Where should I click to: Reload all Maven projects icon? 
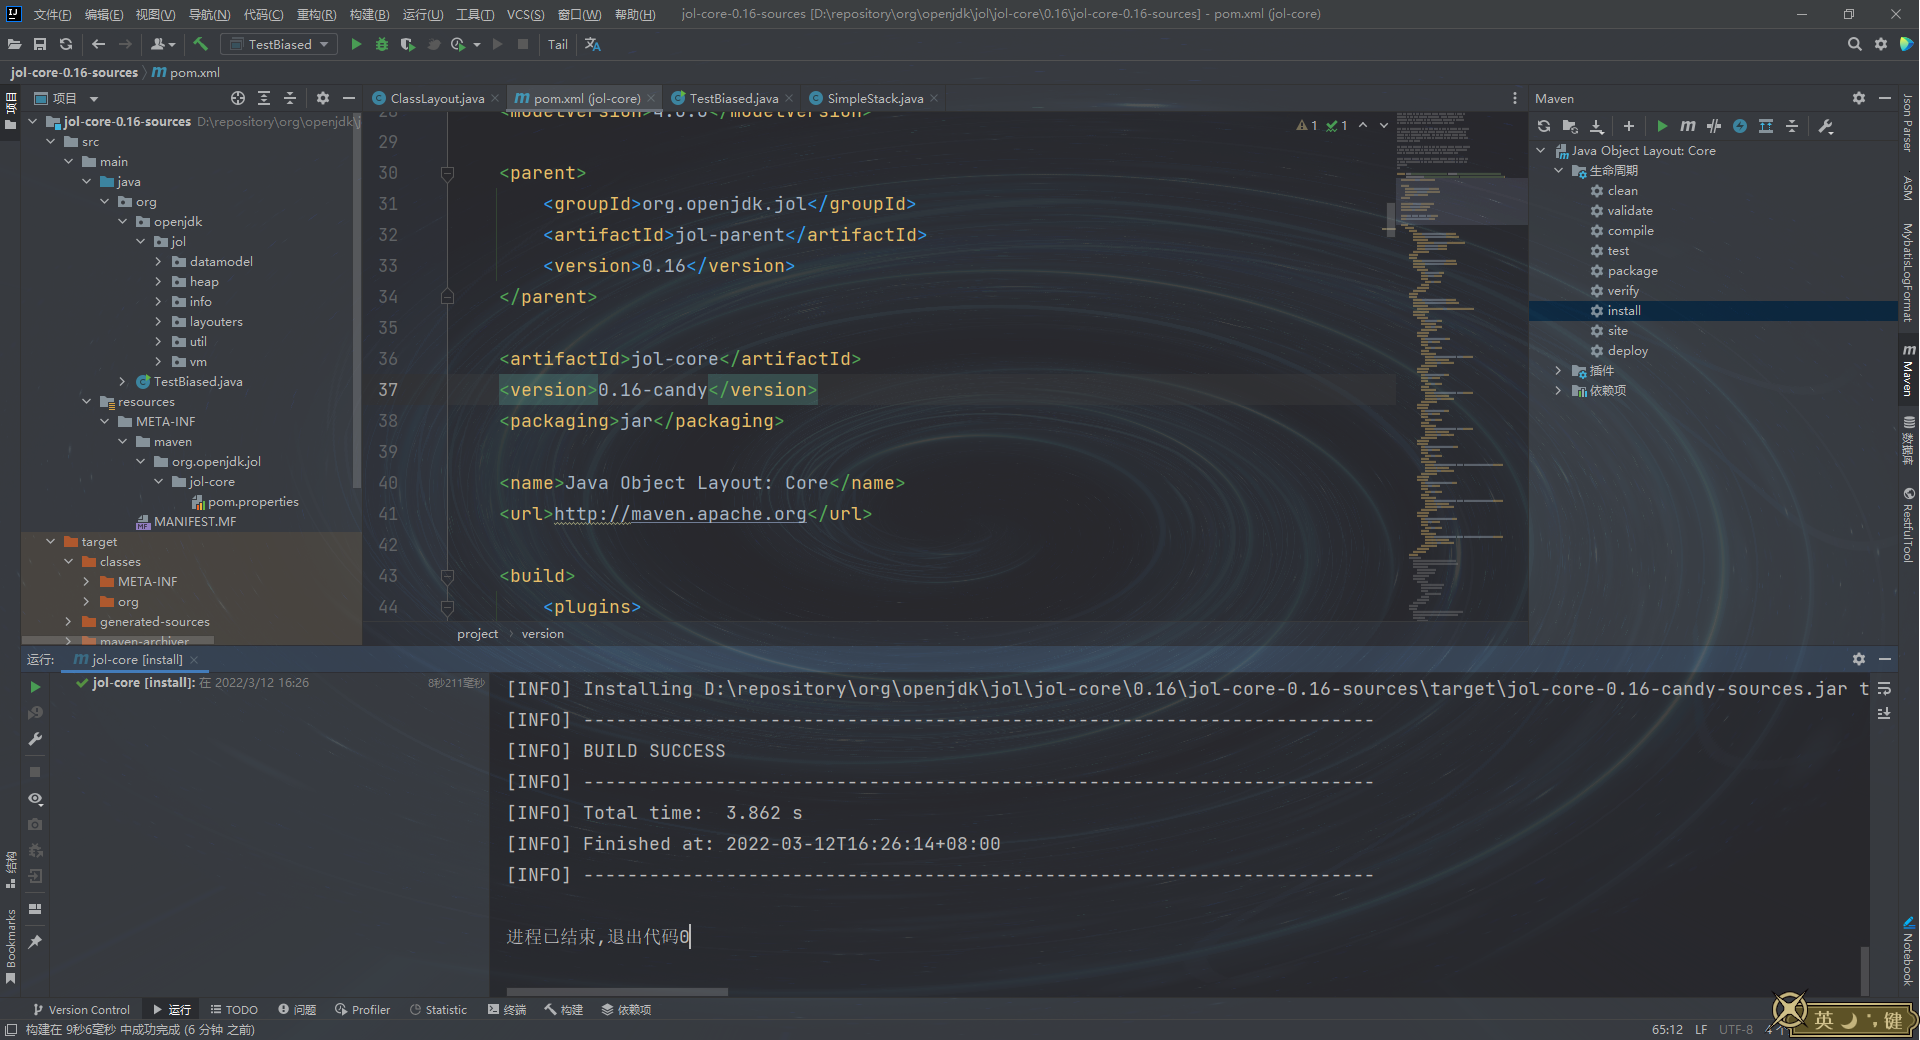tap(1544, 126)
